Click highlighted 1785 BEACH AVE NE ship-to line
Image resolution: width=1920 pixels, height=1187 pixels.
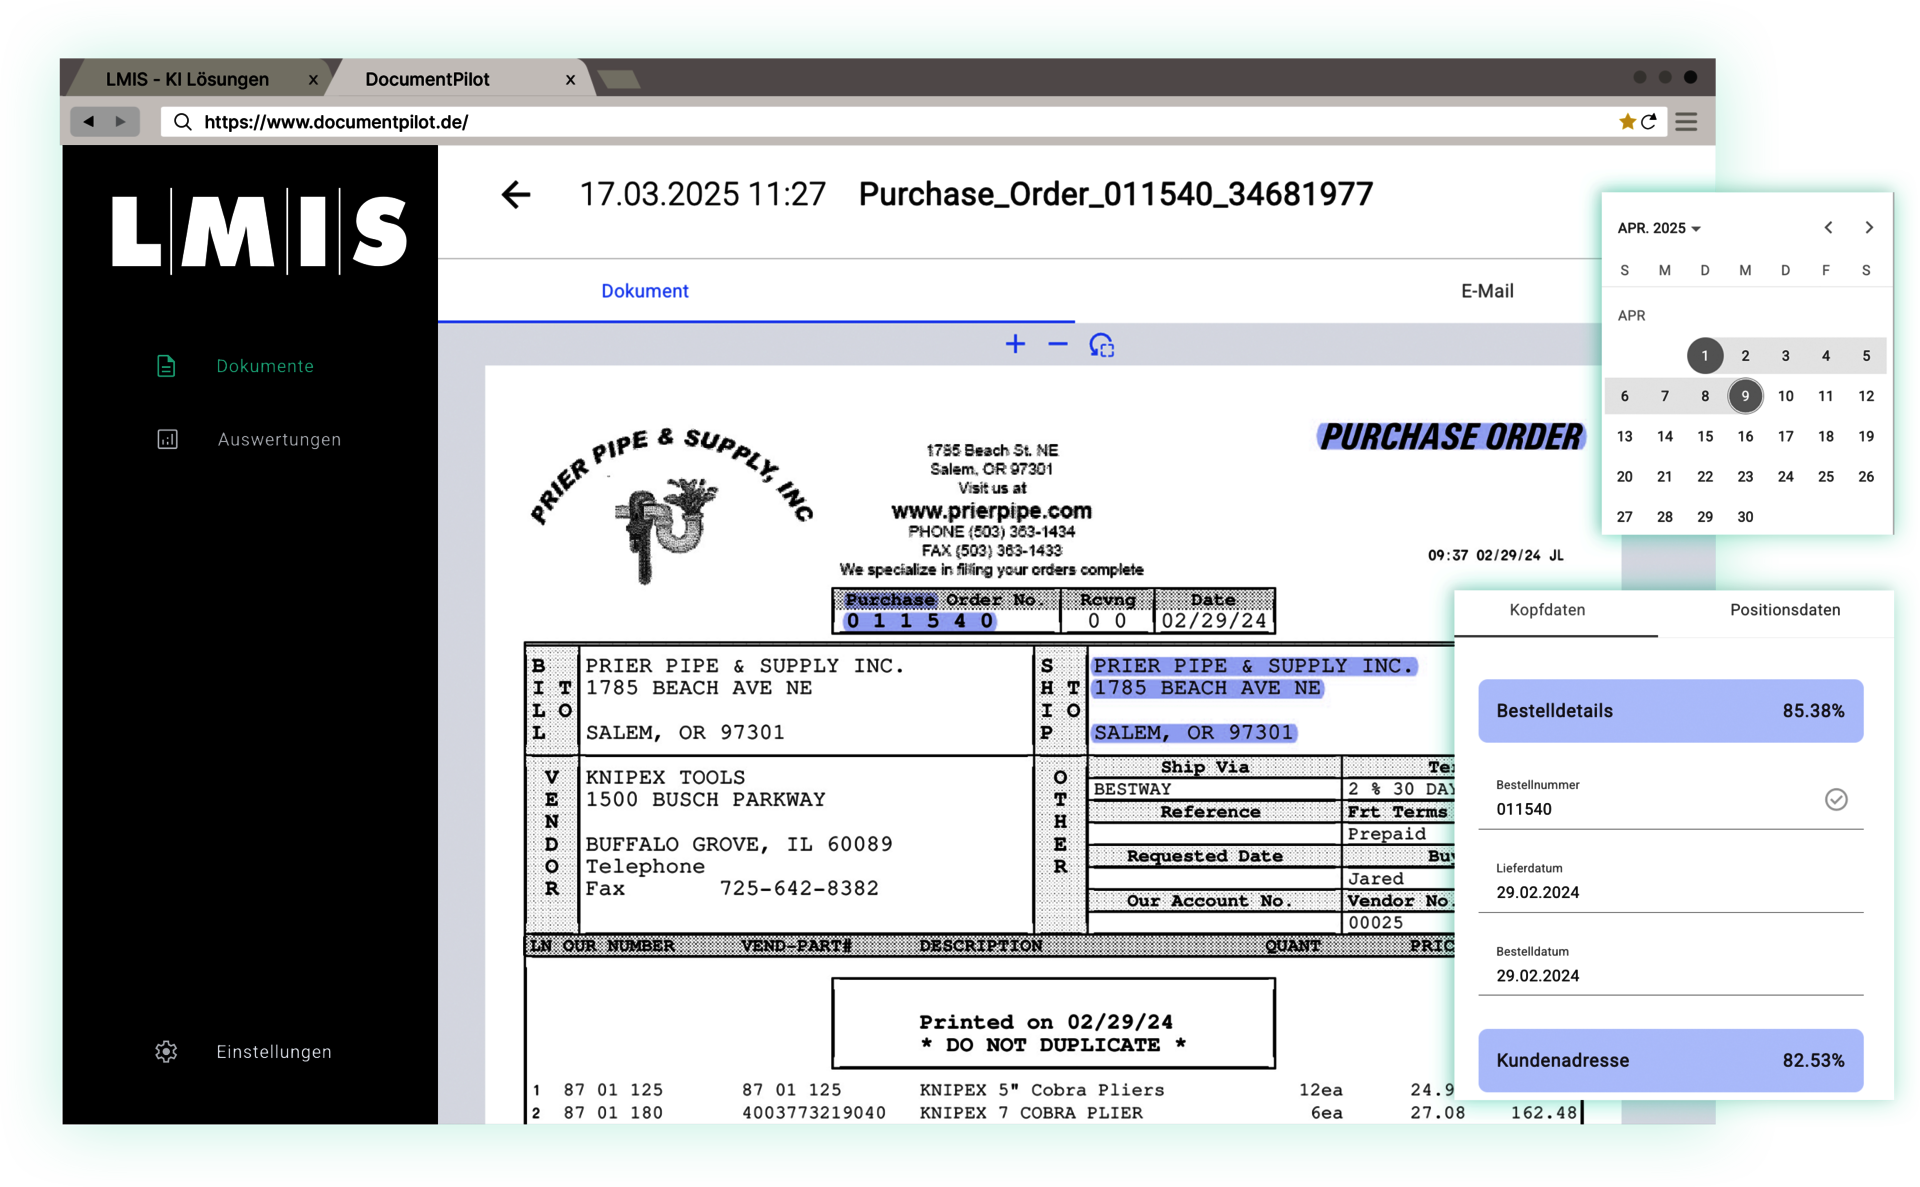coord(1207,688)
